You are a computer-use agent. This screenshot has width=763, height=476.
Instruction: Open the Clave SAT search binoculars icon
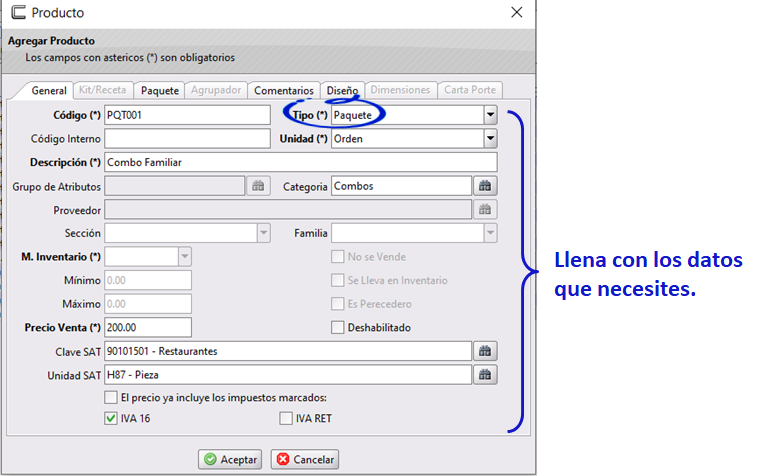[485, 351]
